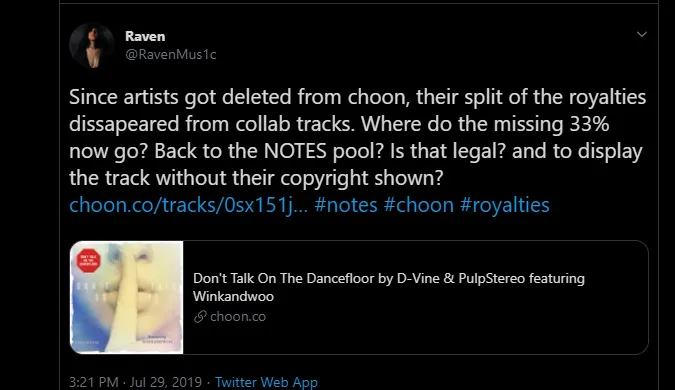Open the #choon hashtag
Image resolution: width=675 pixels, height=390 pixels.
[418, 205]
